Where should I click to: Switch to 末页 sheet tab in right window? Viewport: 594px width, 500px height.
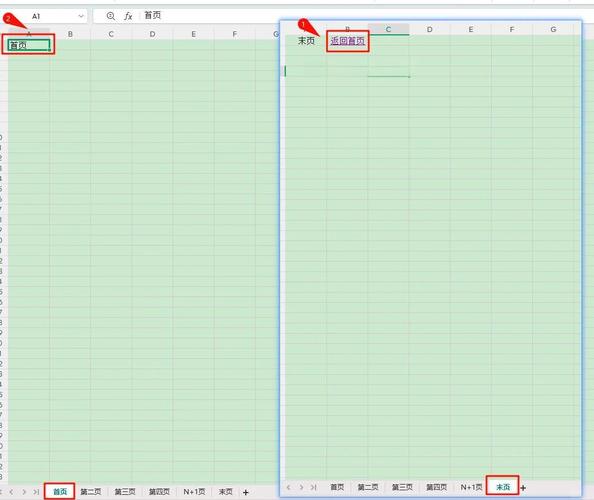[503, 487]
